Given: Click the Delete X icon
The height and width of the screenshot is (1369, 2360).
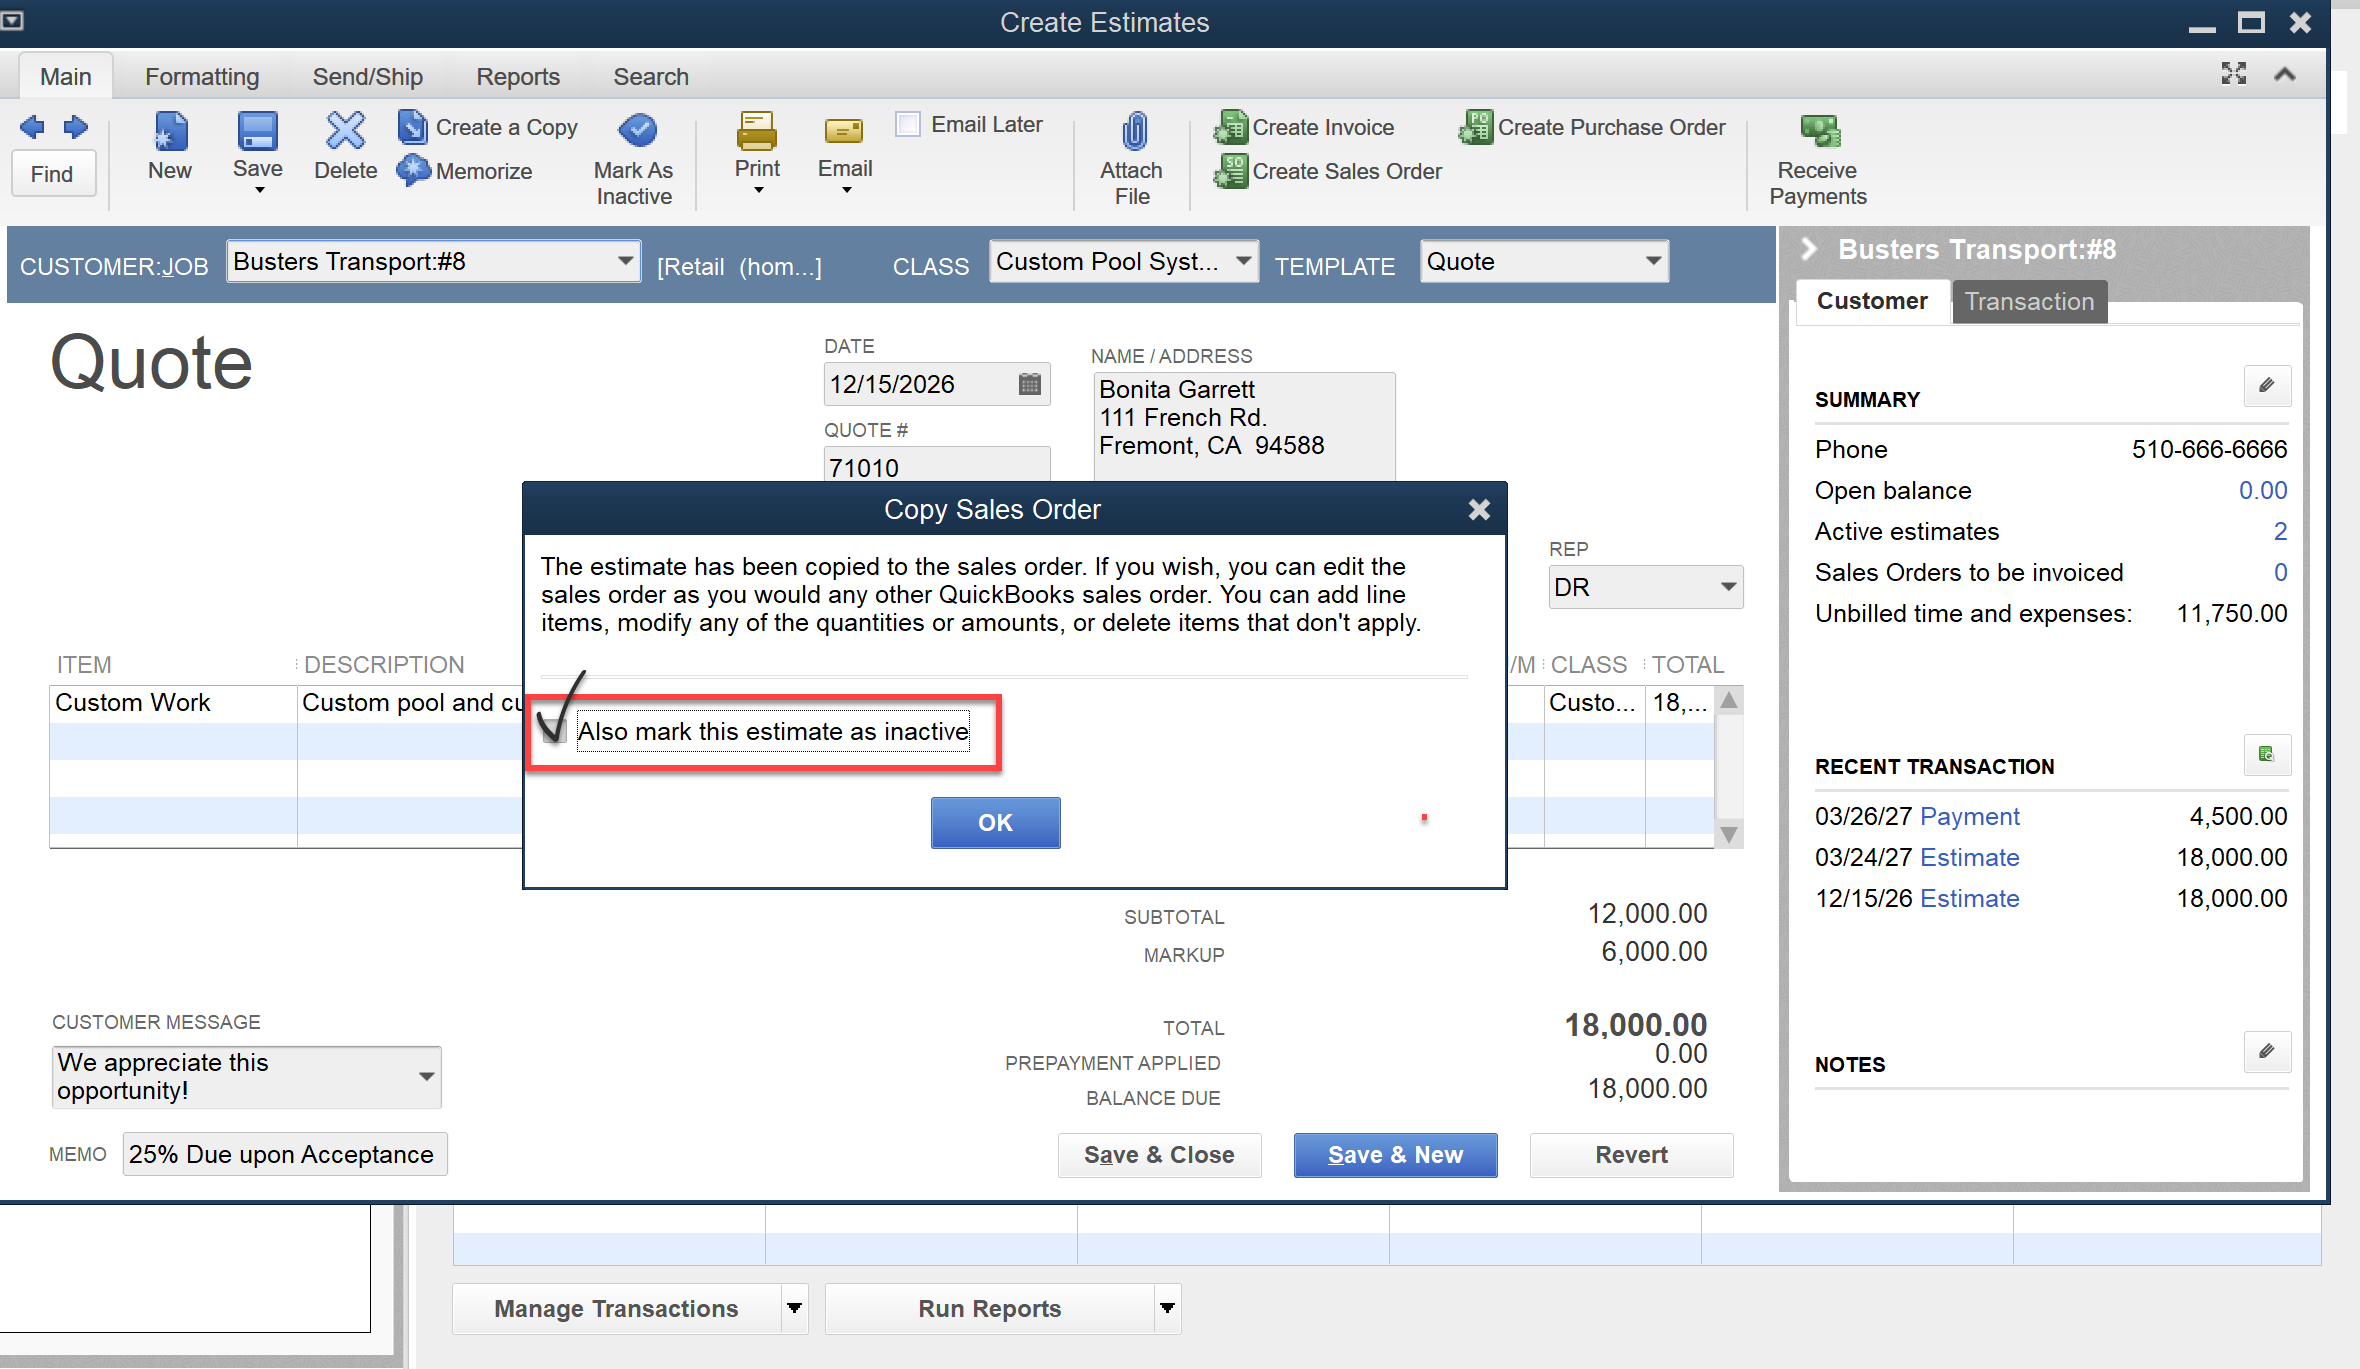Looking at the screenshot, I should click(x=345, y=131).
